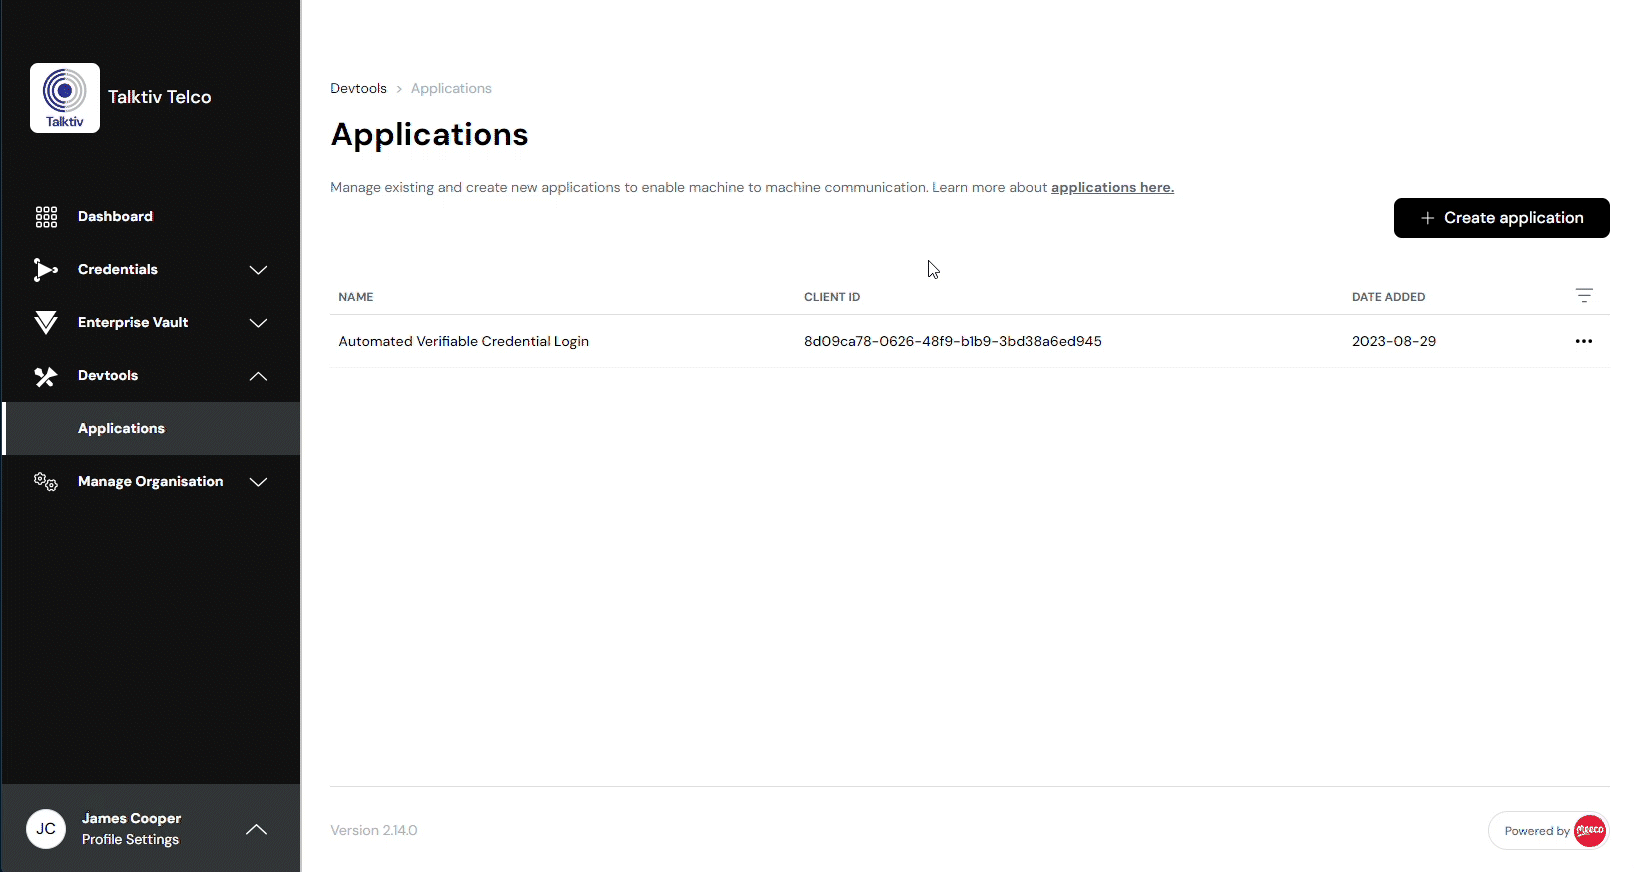Expand the Credentials chevron

tap(258, 270)
